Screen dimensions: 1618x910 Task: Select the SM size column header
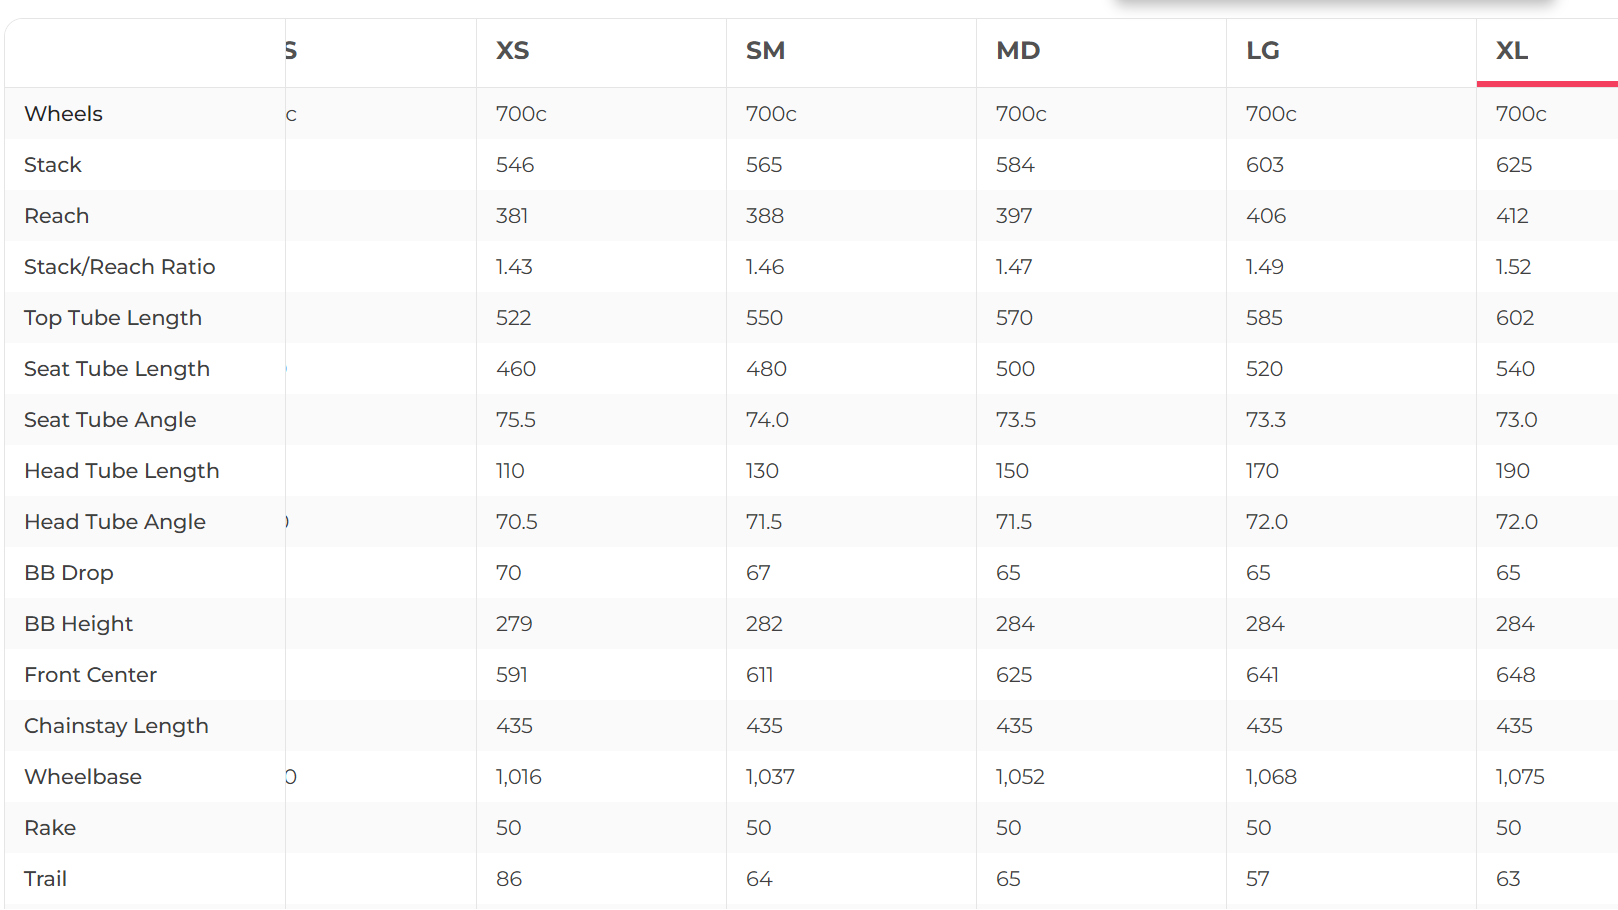point(765,51)
